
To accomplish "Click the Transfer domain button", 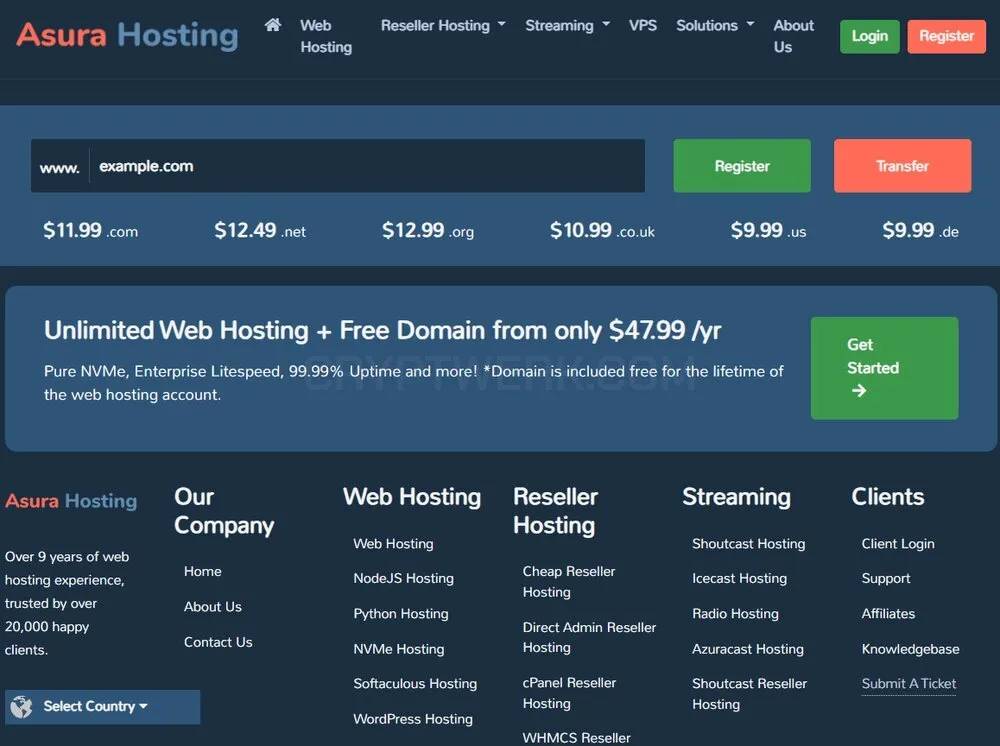I will coord(902,166).
